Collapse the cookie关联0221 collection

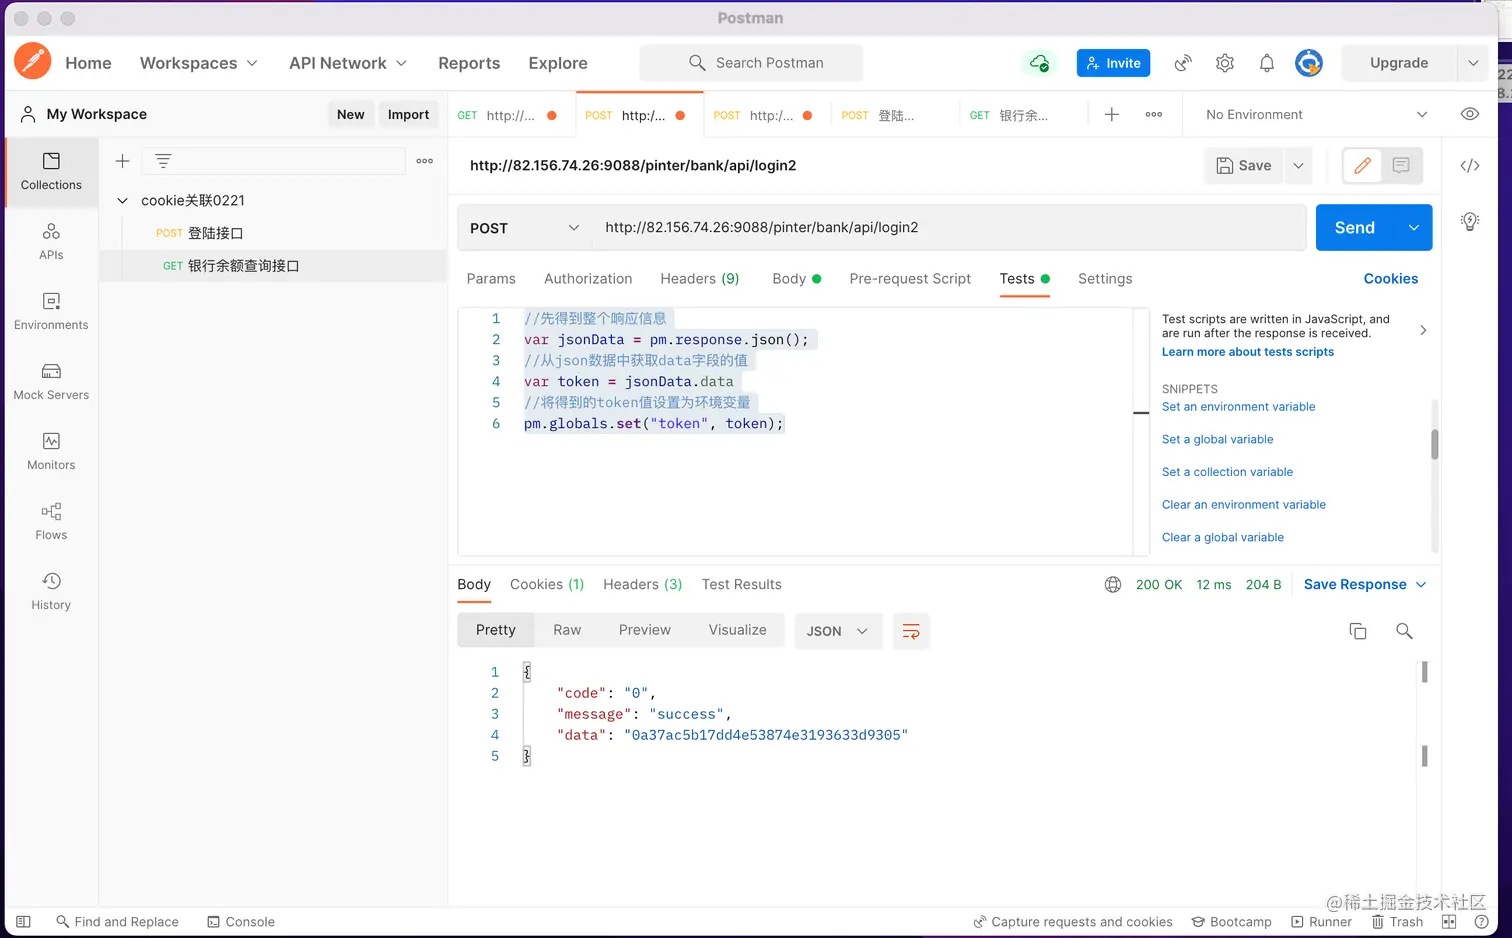[x=123, y=201]
